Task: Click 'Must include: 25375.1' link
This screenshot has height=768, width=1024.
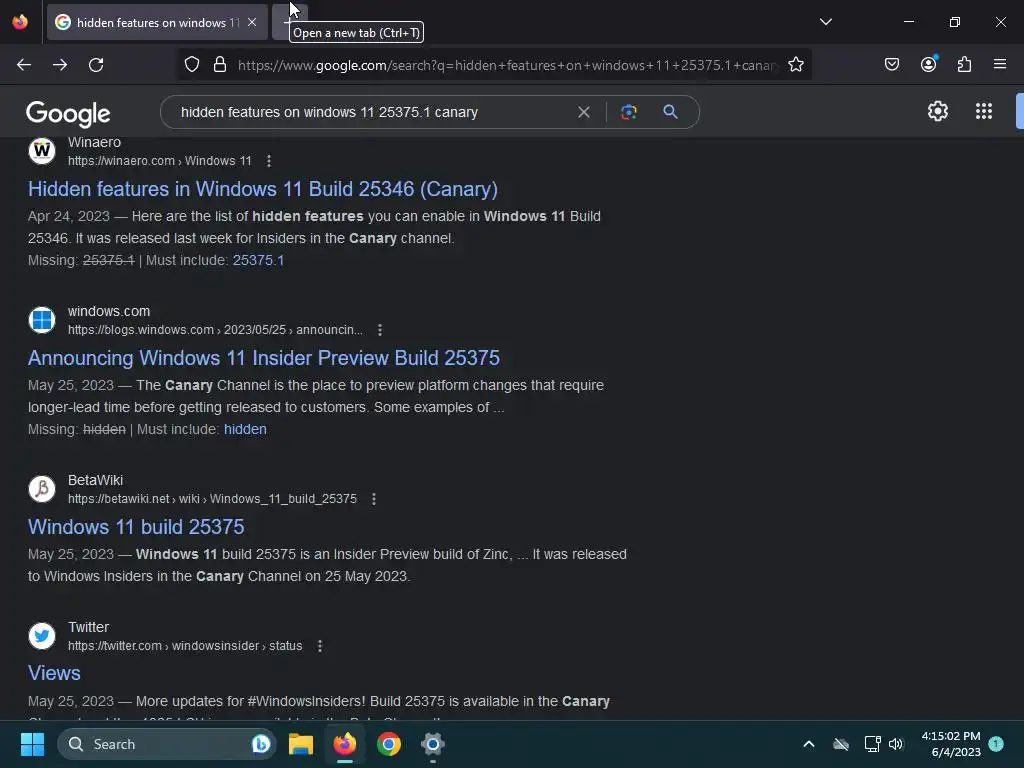Action: pyautogui.click(x=259, y=261)
